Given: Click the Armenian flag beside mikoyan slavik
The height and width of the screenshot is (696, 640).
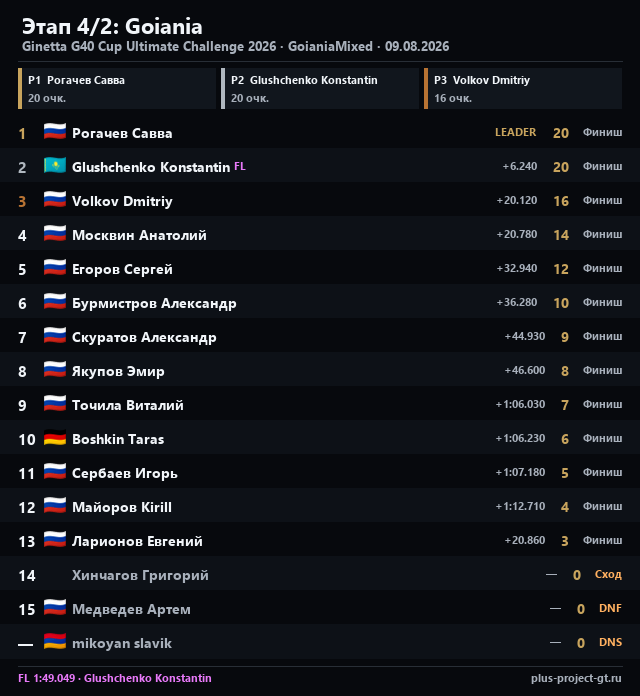Looking at the screenshot, I should (55, 642).
